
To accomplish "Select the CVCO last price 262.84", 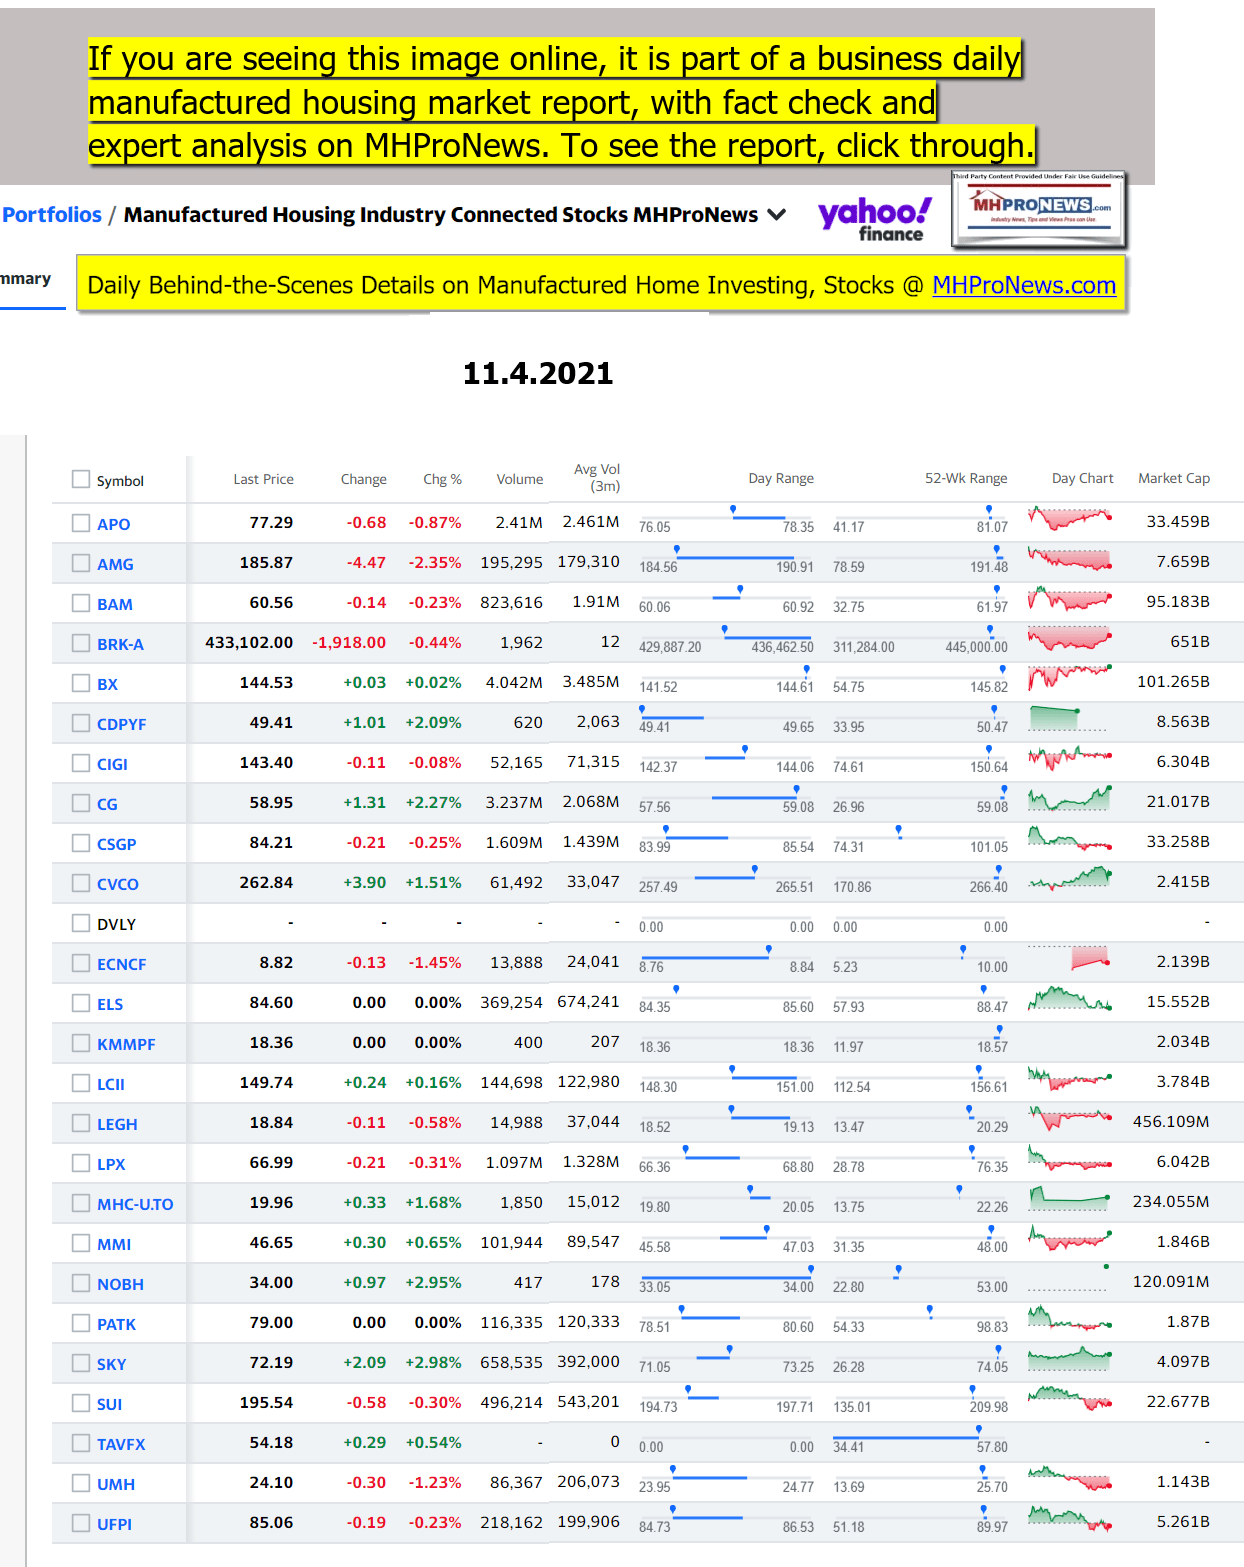I will [x=266, y=882].
